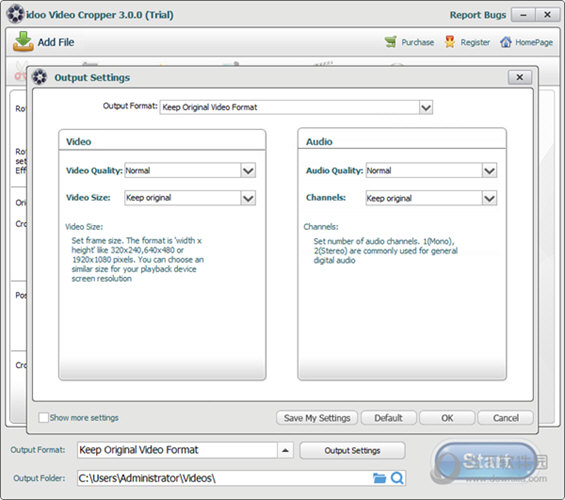Browse output folder with the folder icon
The image size is (565, 500).
point(379,478)
